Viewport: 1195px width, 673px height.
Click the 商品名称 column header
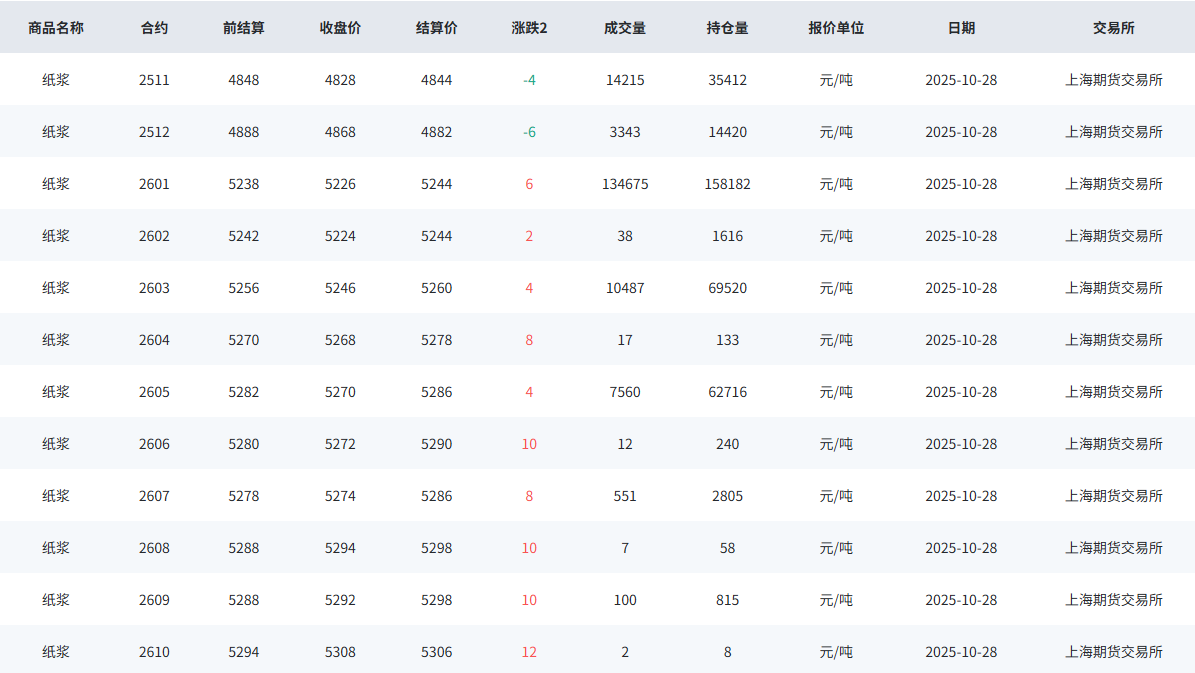coord(56,28)
